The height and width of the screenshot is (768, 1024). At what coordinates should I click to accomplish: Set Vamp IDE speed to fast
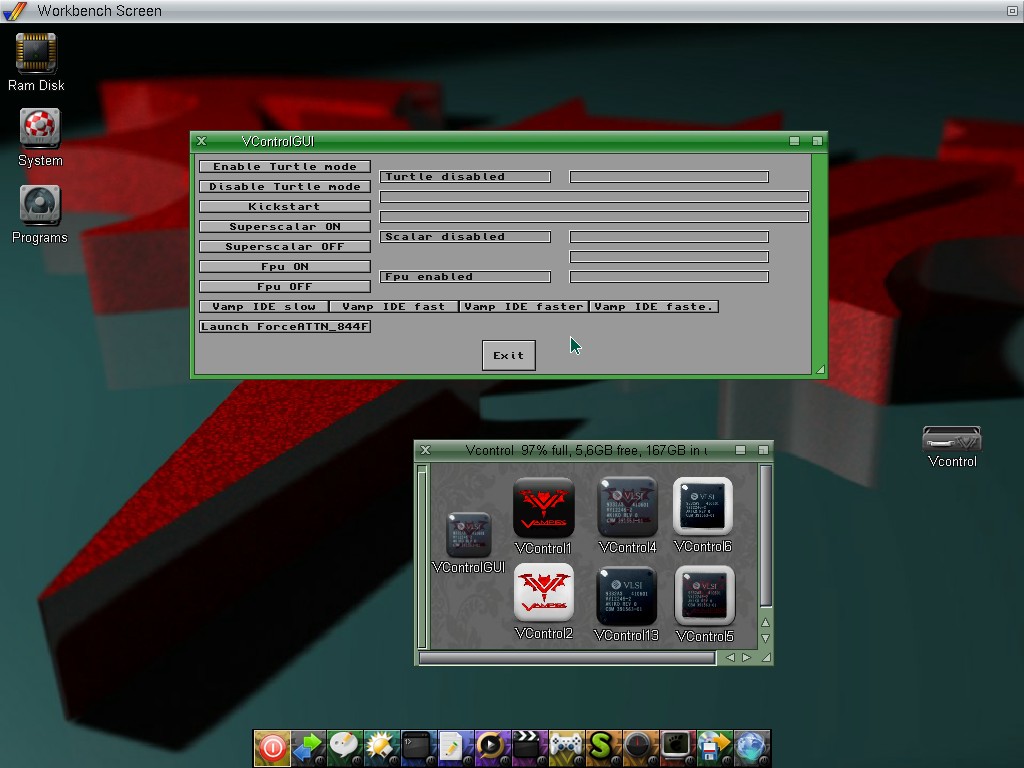point(394,307)
